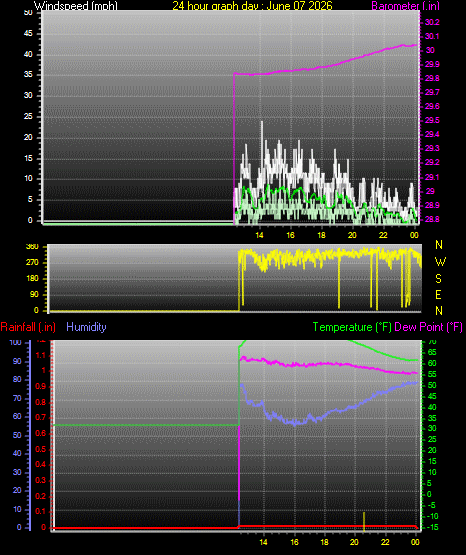Click the red "Rainfall (.in)" label
This screenshot has height=555, width=466.
click(x=28, y=327)
